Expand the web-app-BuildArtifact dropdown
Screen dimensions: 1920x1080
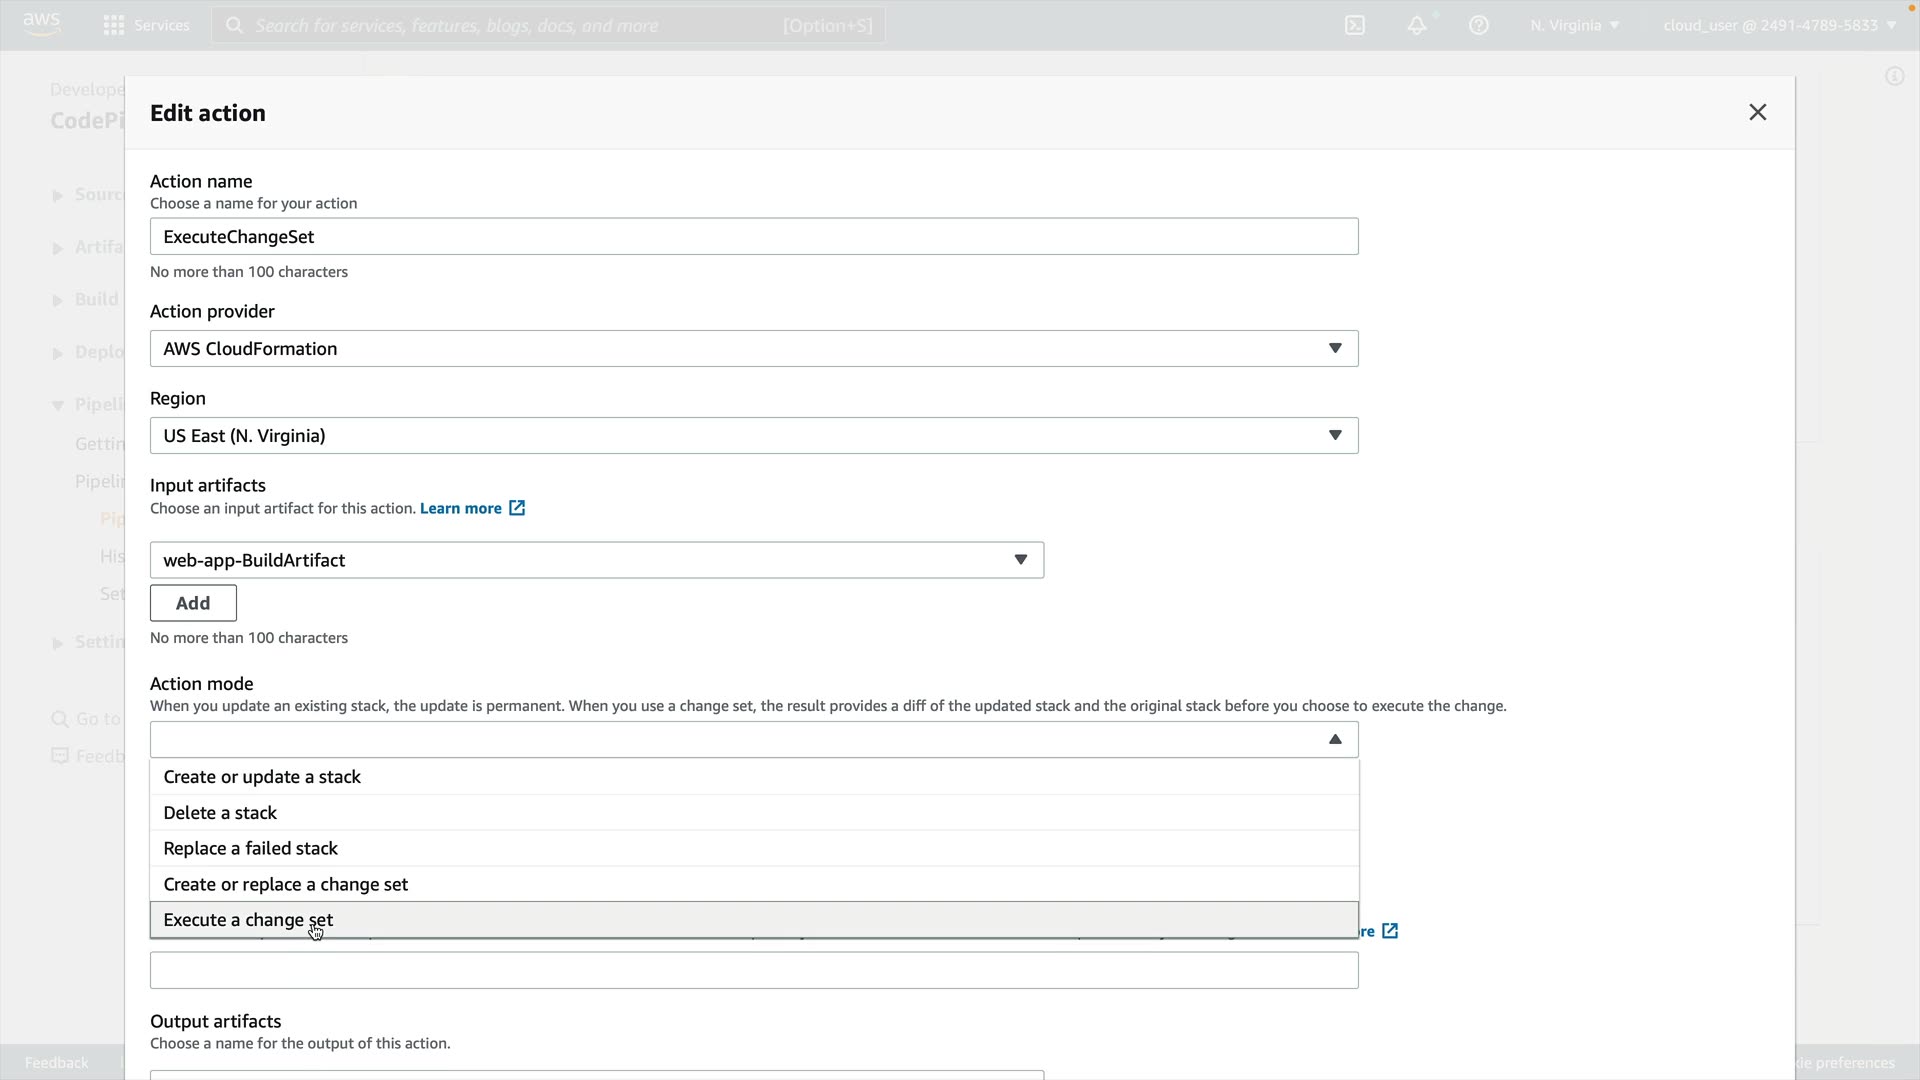pyautogui.click(x=596, y=560)
